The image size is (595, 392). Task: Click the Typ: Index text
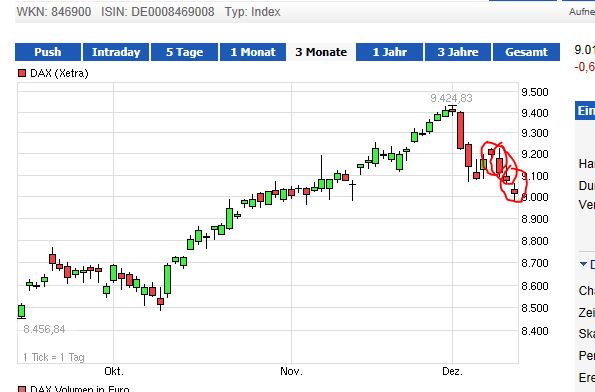(252, 12)
